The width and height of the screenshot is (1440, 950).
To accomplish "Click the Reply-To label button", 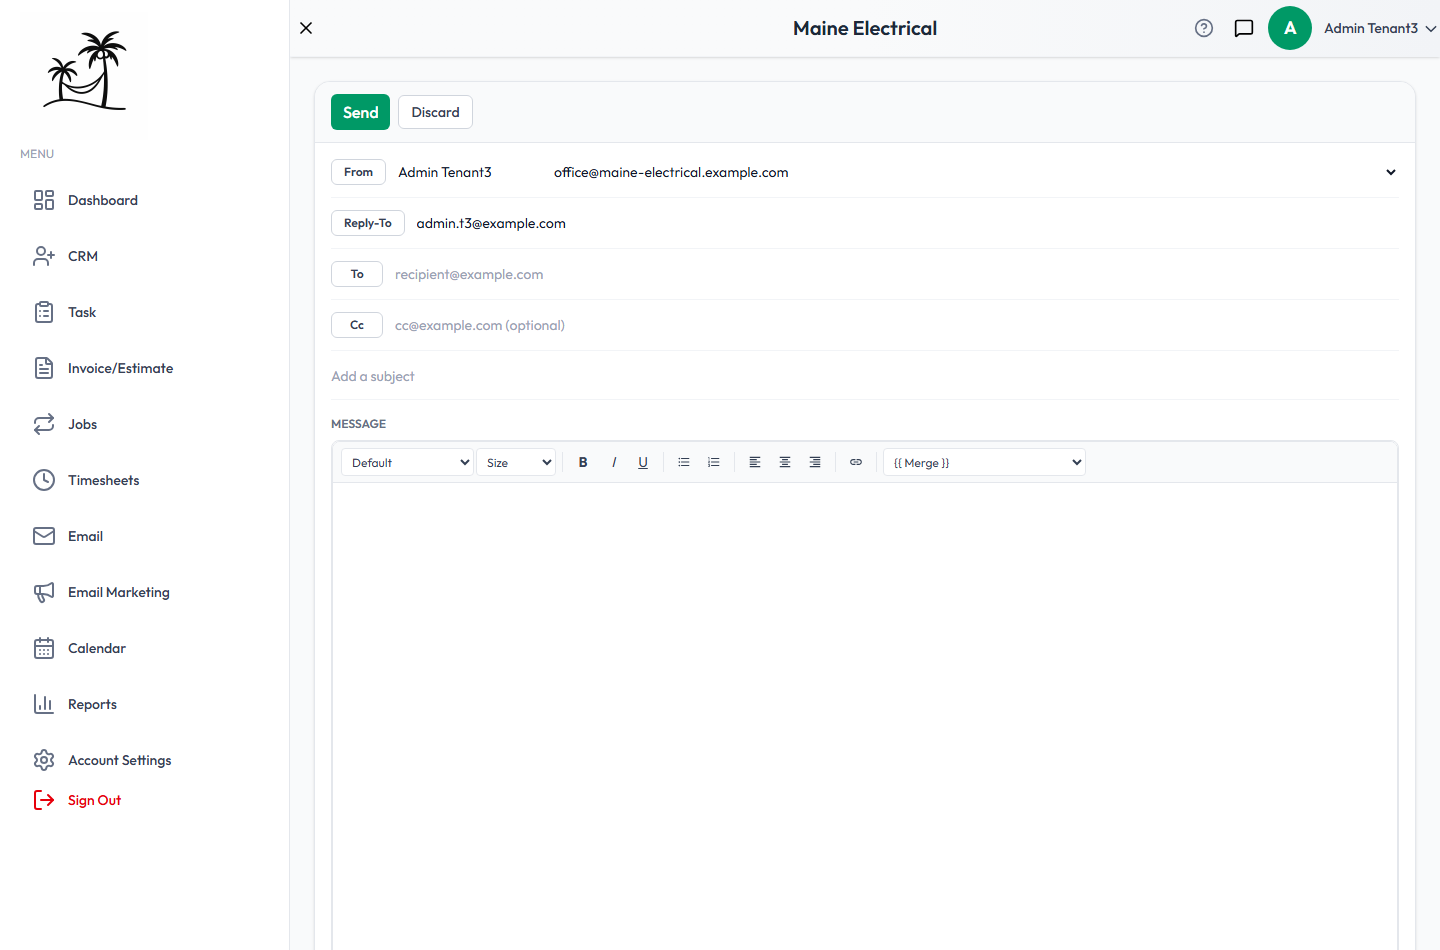I will (368, 223).
